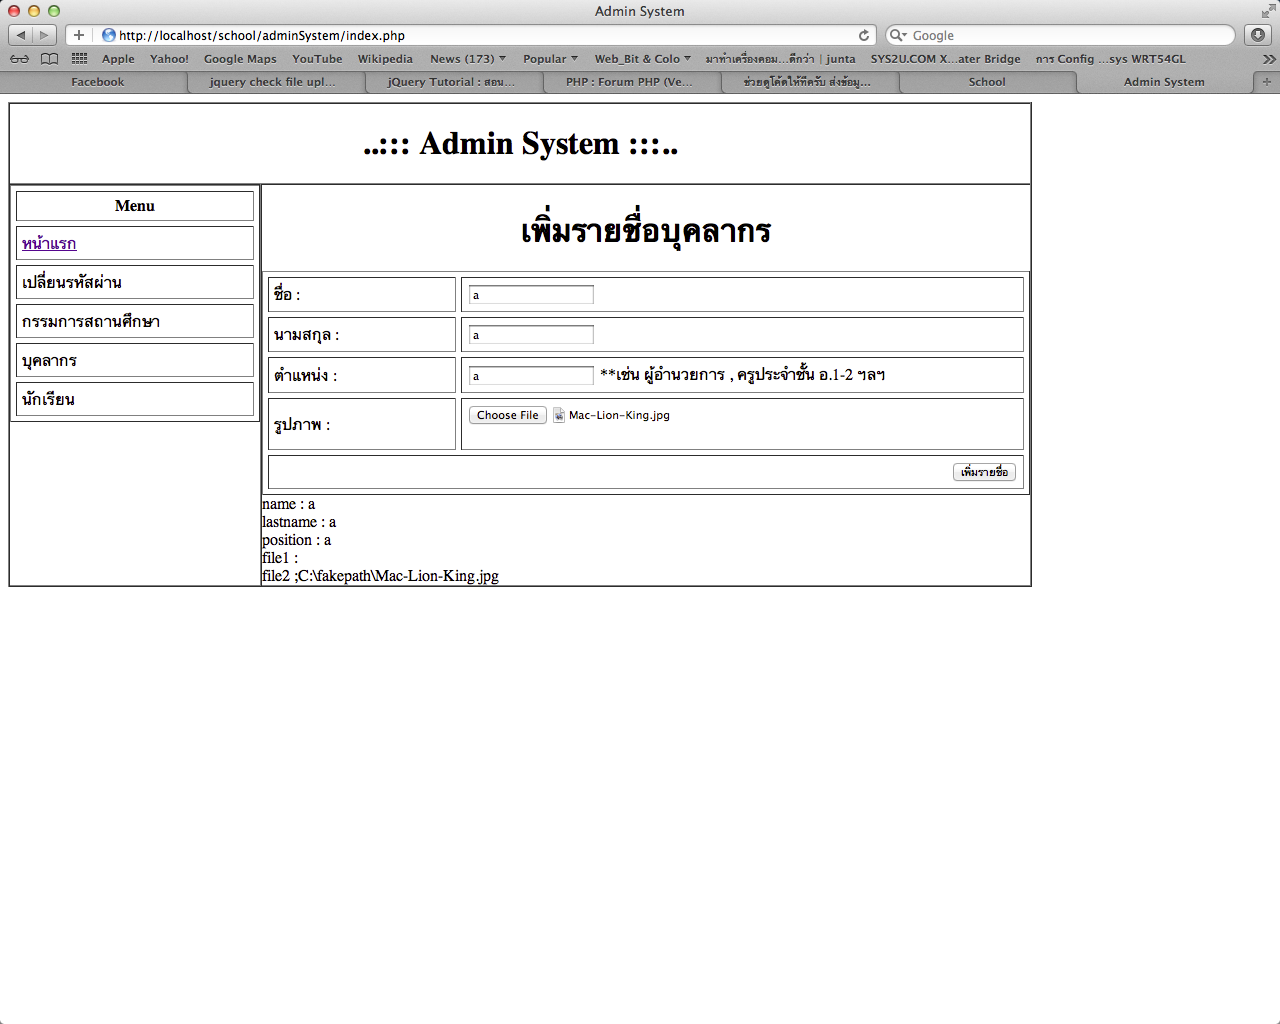Click the Google search field
Screen dimensions: 1280x1024
click(1060, 35)
